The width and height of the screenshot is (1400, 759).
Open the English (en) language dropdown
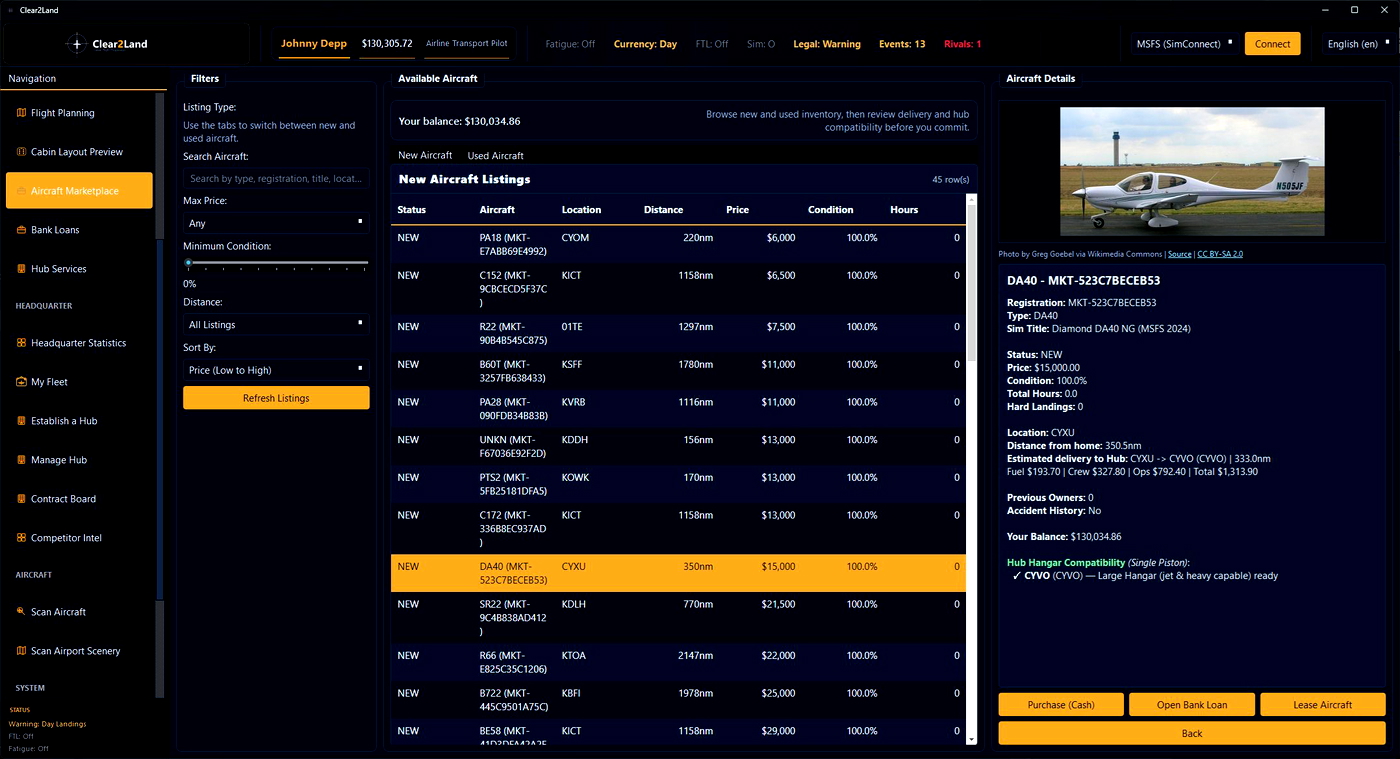coord(1357,44)
